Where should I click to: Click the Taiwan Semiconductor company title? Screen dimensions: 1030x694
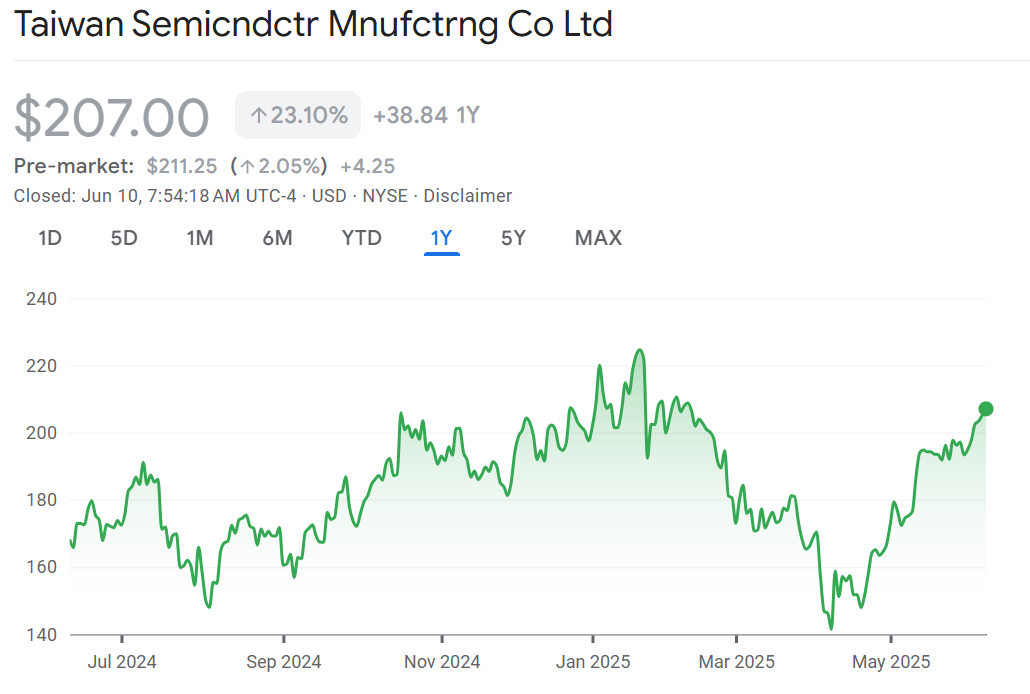[x=313, y=25]
